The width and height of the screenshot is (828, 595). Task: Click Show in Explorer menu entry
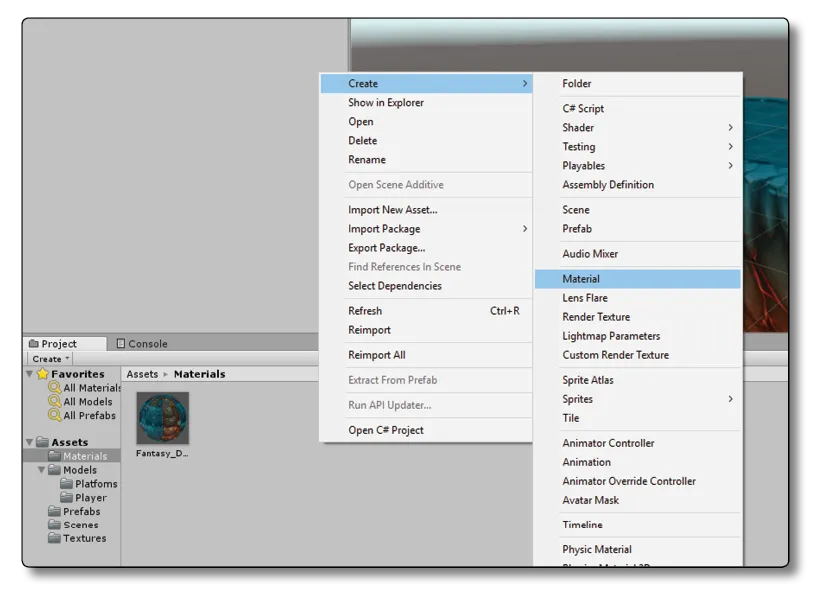(x=386, y=103)
